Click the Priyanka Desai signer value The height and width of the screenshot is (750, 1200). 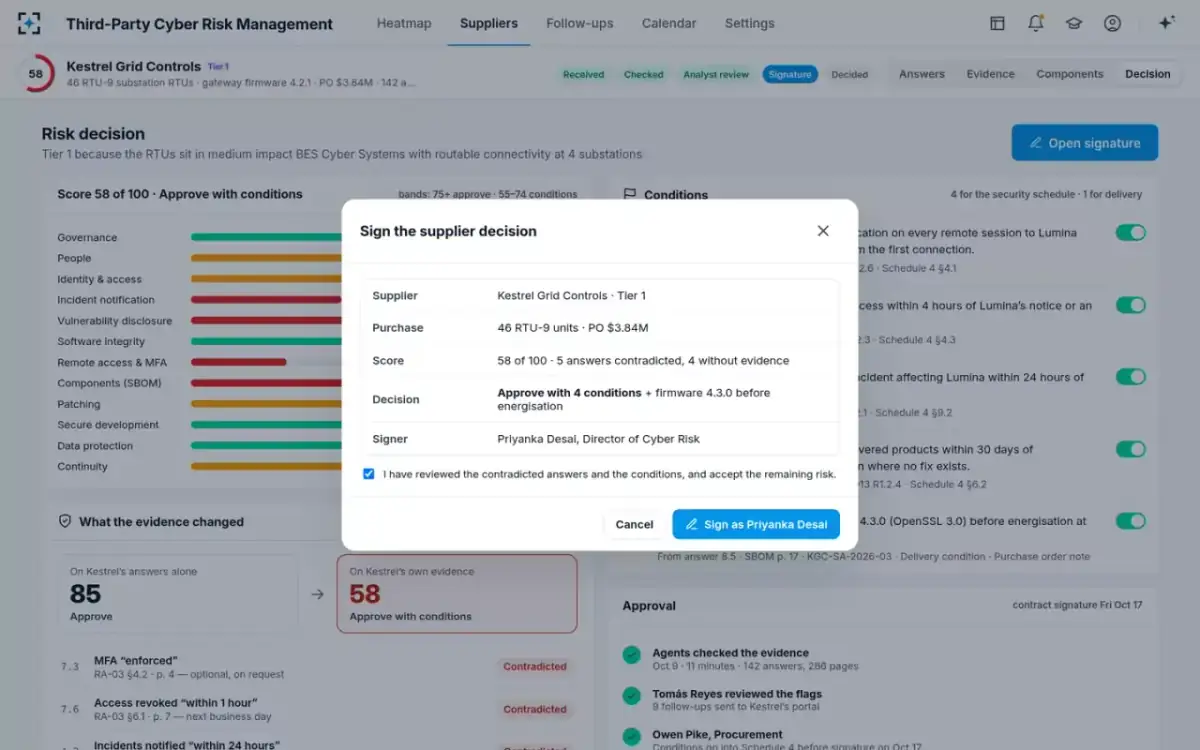598,439
